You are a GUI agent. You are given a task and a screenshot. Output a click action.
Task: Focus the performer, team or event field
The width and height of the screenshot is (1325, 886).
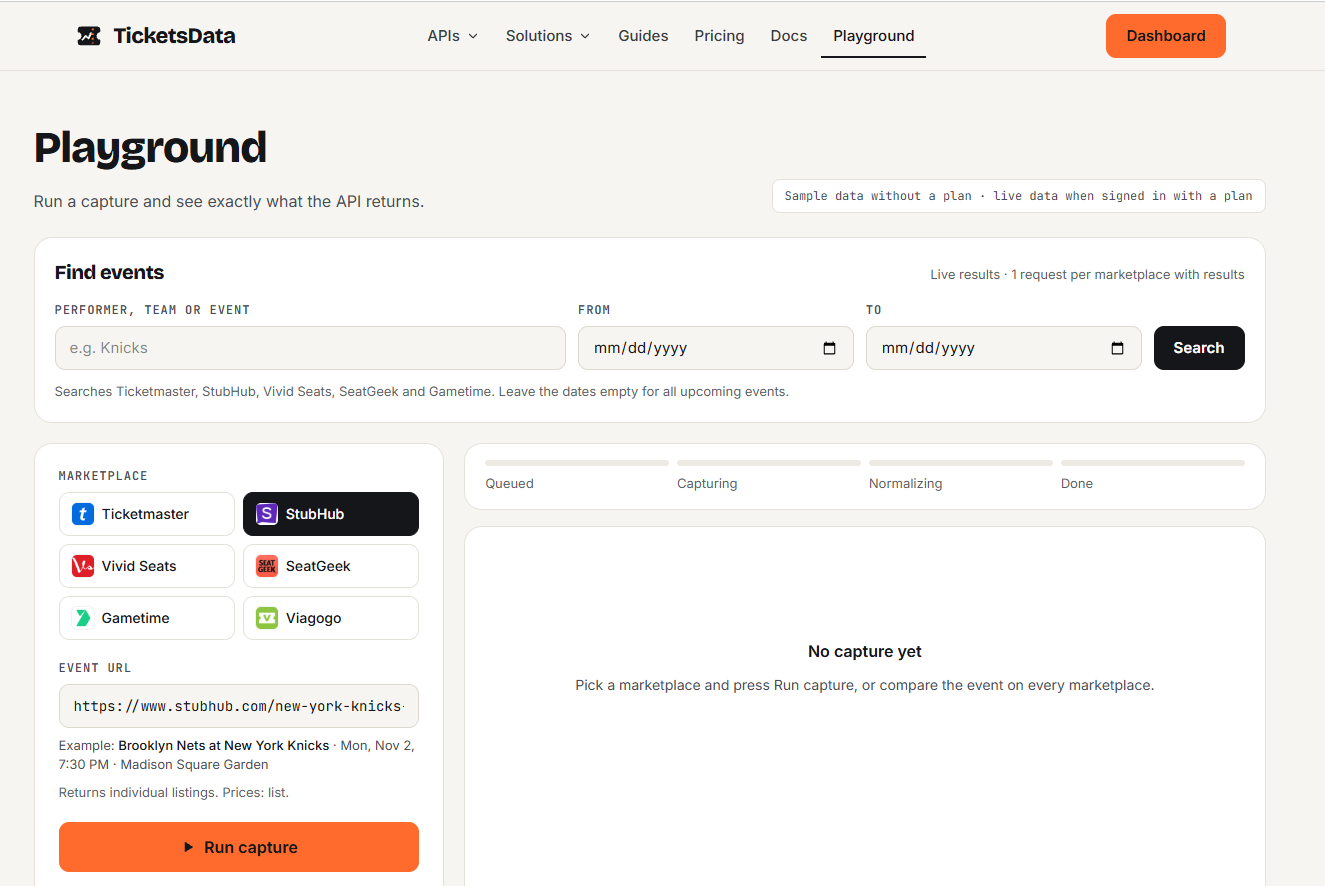click(x=310, y=348)
